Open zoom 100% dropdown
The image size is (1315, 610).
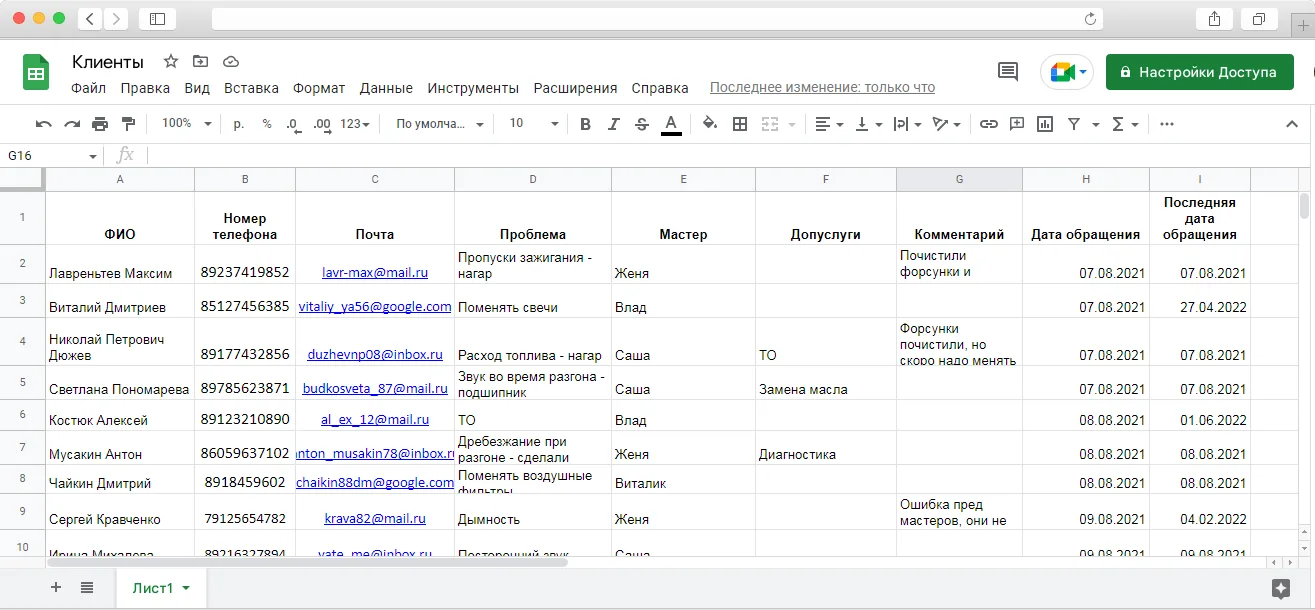coord(187,124)
